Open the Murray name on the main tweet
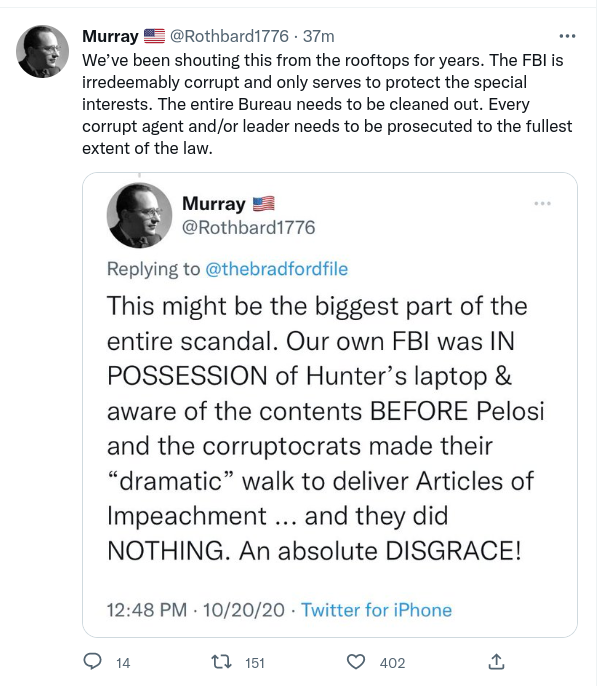The width and height of the screenshot is (602, 686). point(110,36)
